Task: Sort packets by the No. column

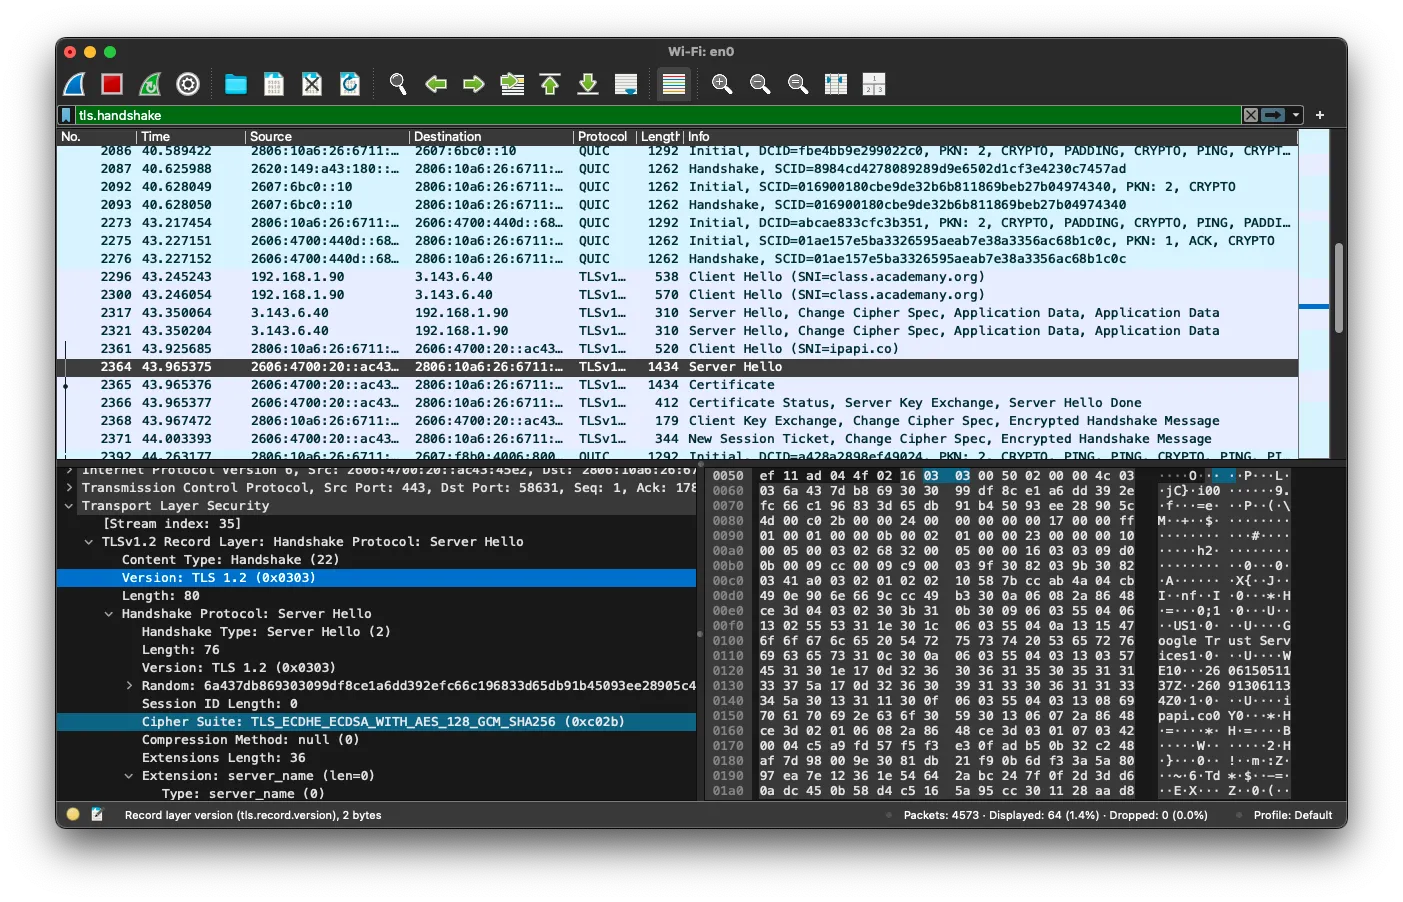Action: pyautogui.click(x=96, y=136)
